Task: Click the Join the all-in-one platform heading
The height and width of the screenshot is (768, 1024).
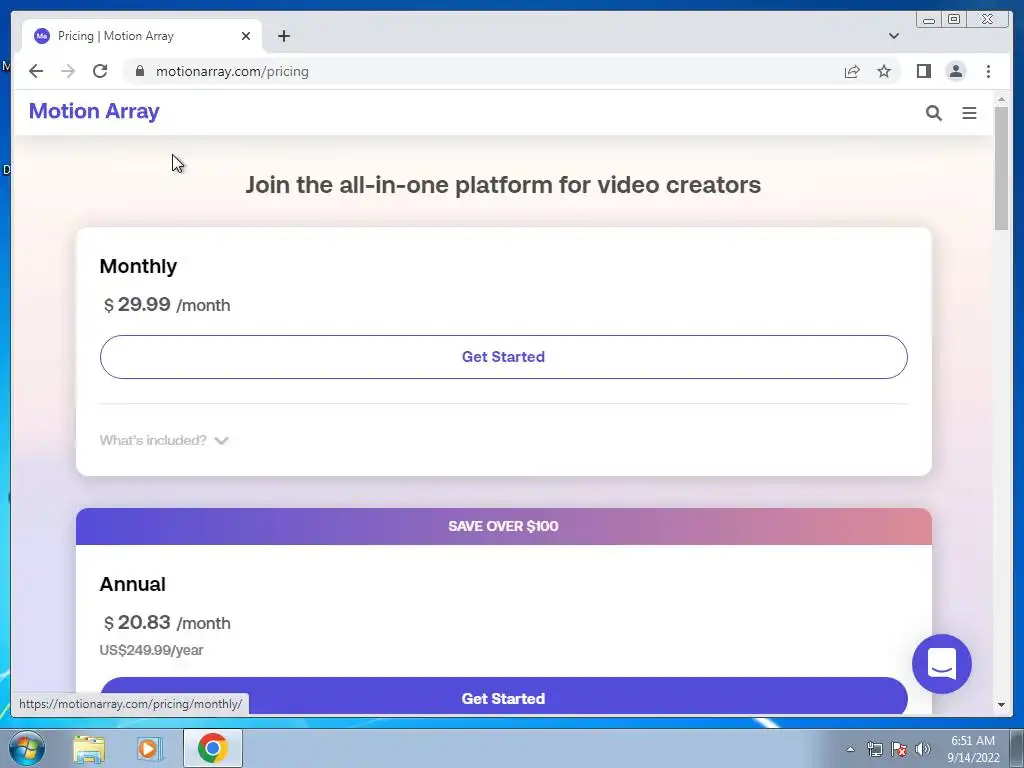Action: point(503,185)
